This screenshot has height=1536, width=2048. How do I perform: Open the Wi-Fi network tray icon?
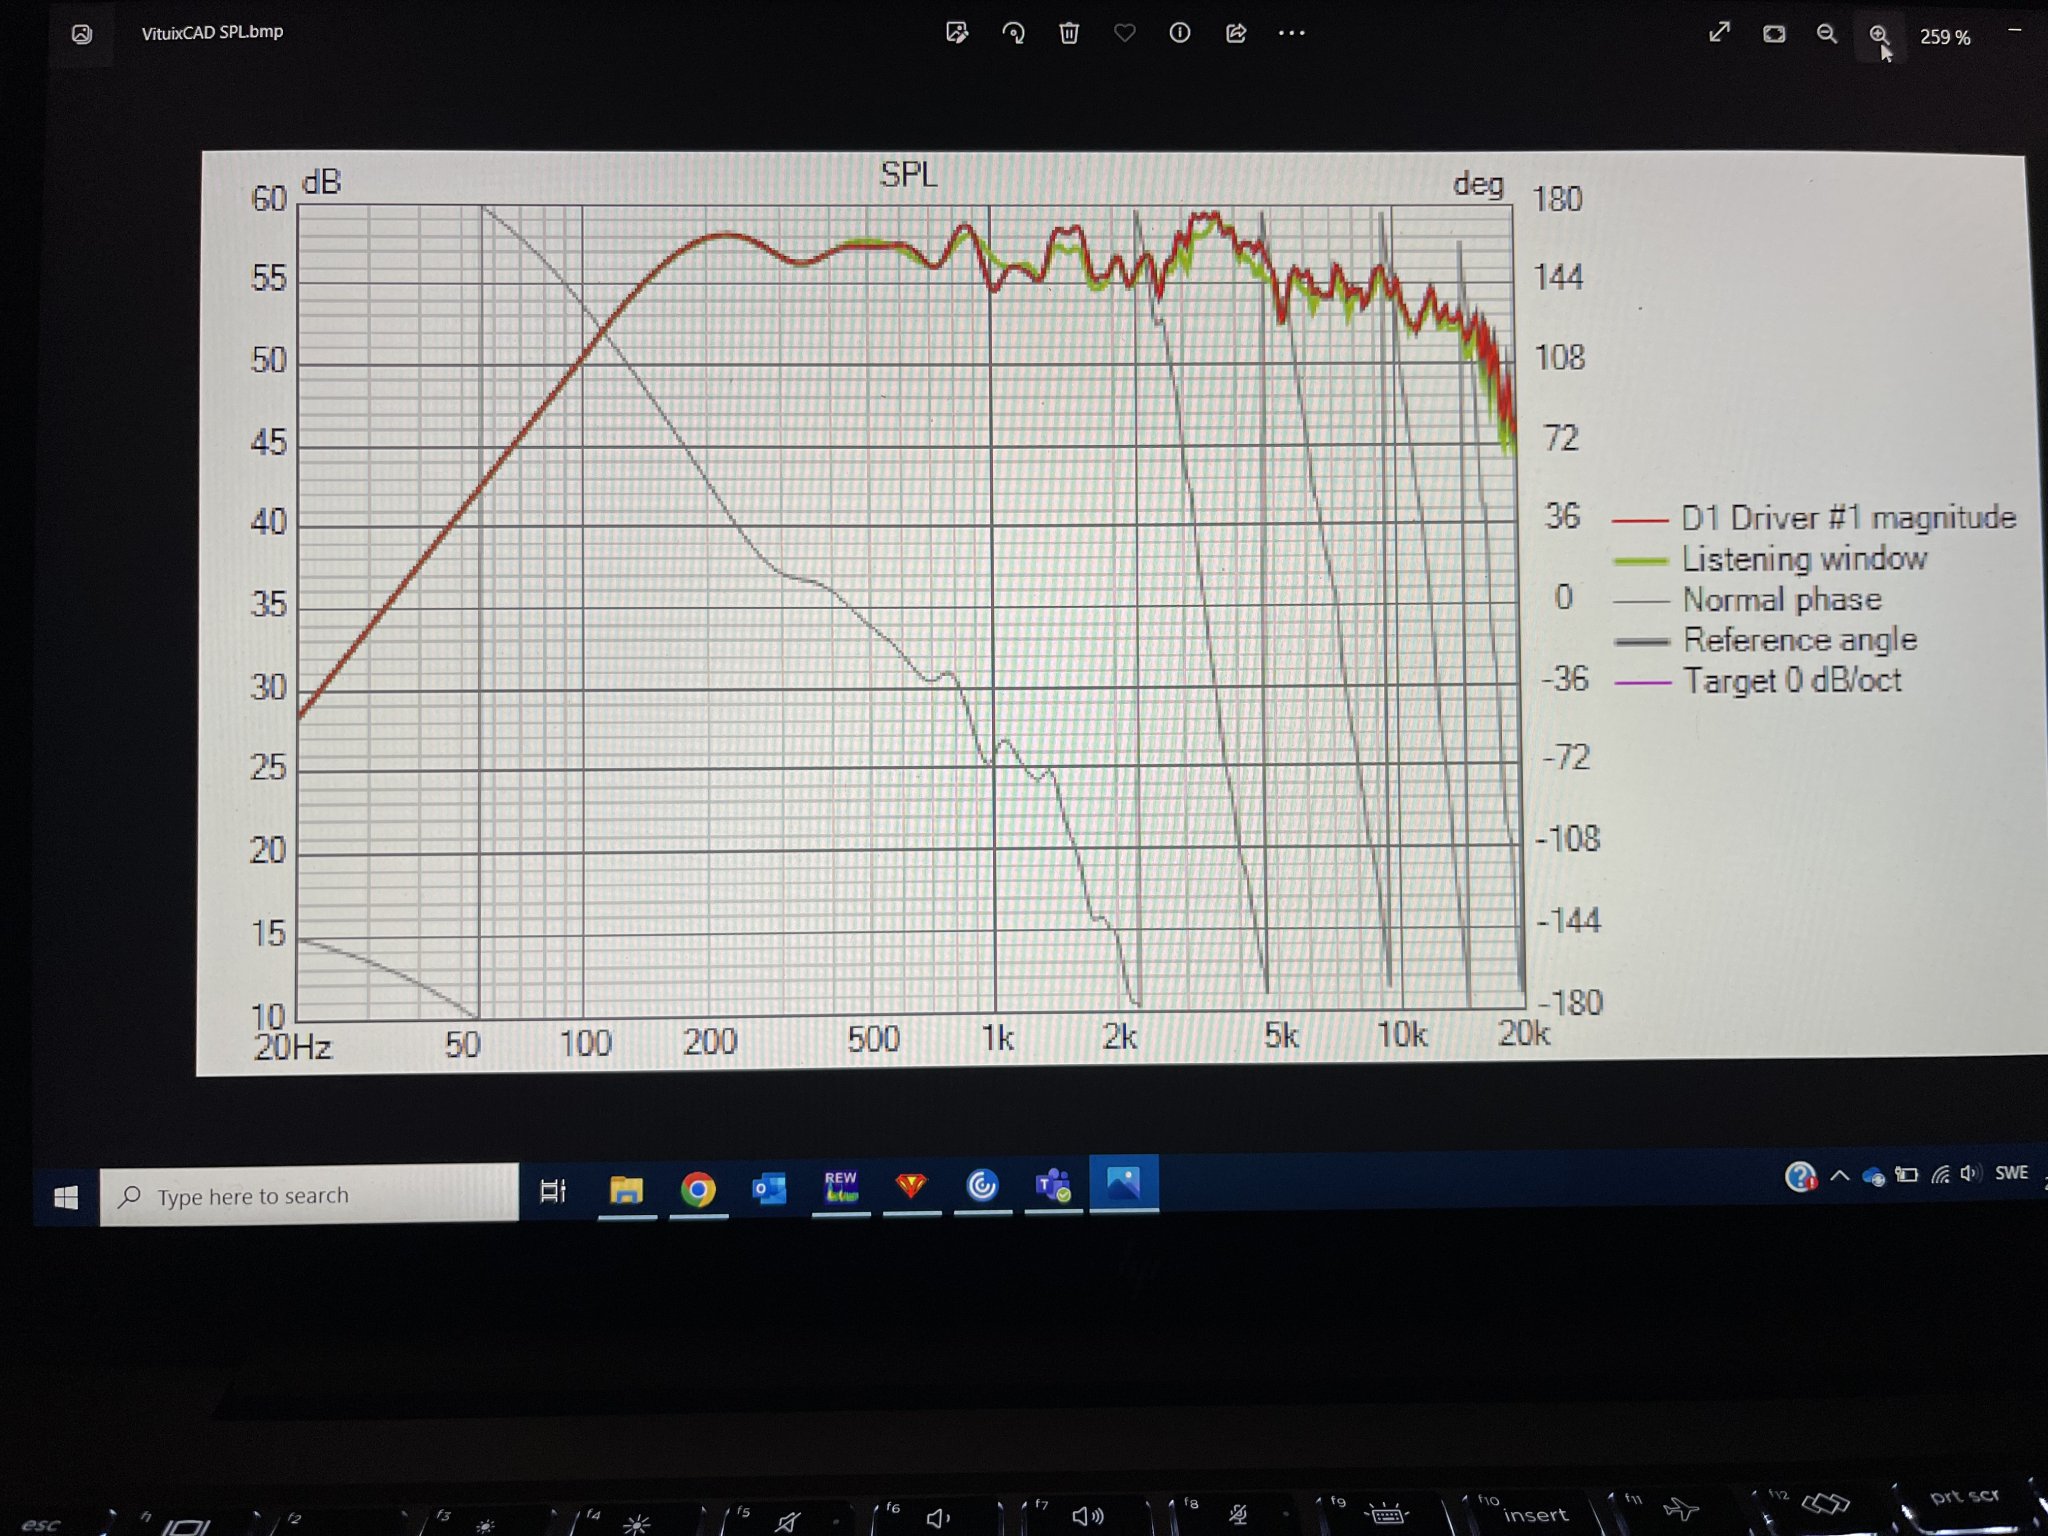point(1940,1174)
